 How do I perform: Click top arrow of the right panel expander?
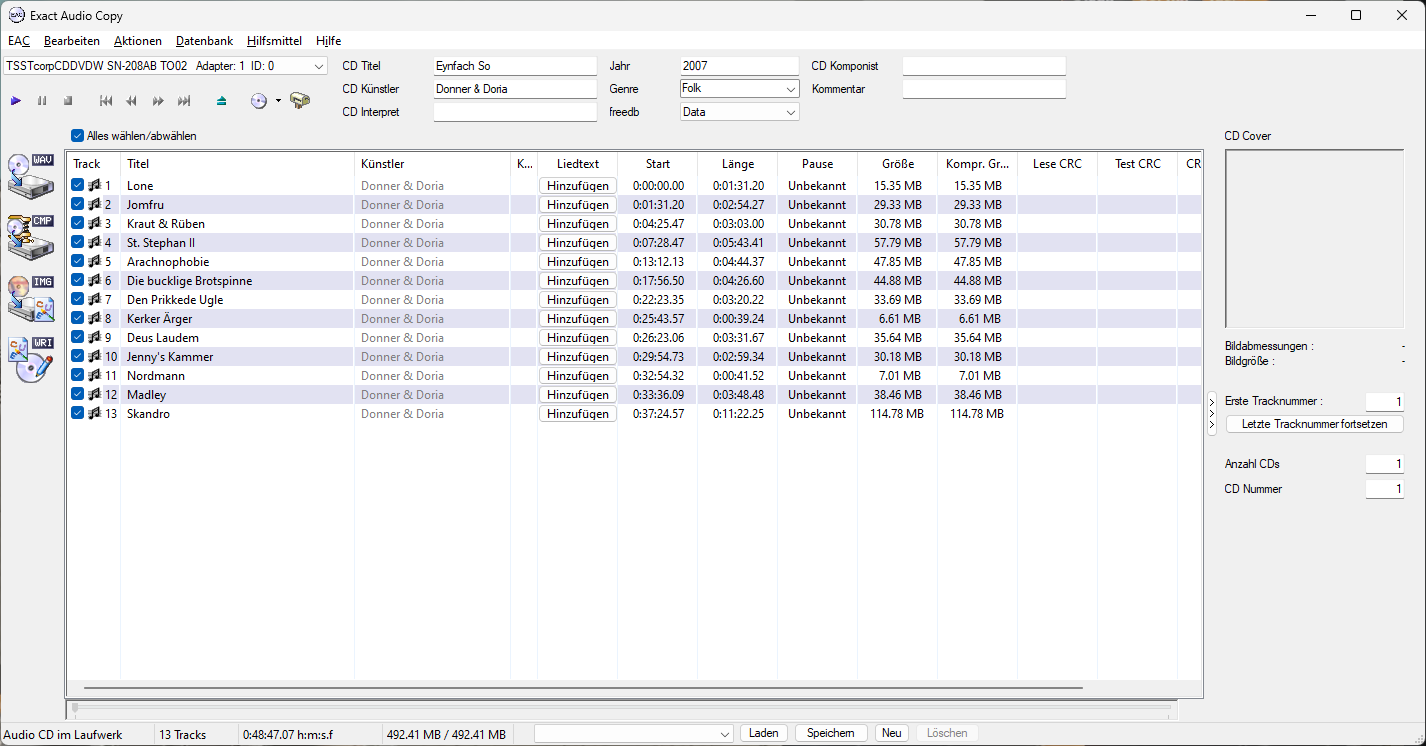tap(1212, 402)
